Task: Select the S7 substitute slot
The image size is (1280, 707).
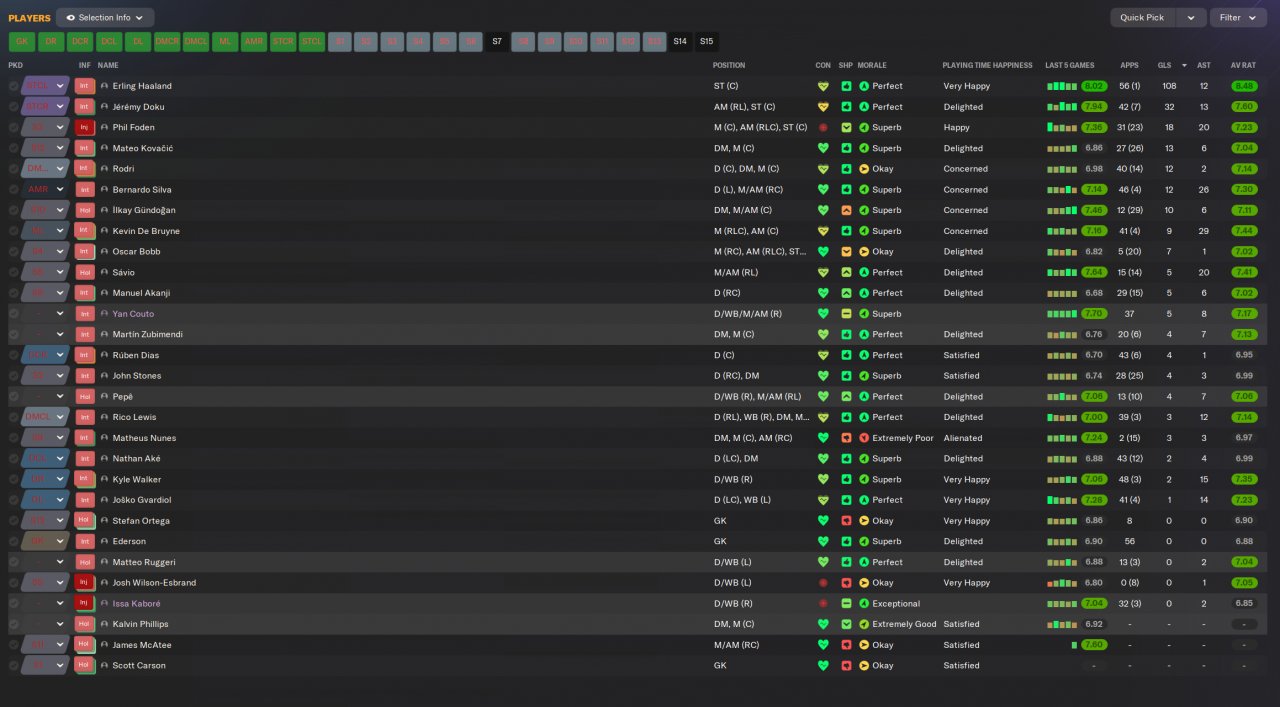Action: (x=497, y=42)
